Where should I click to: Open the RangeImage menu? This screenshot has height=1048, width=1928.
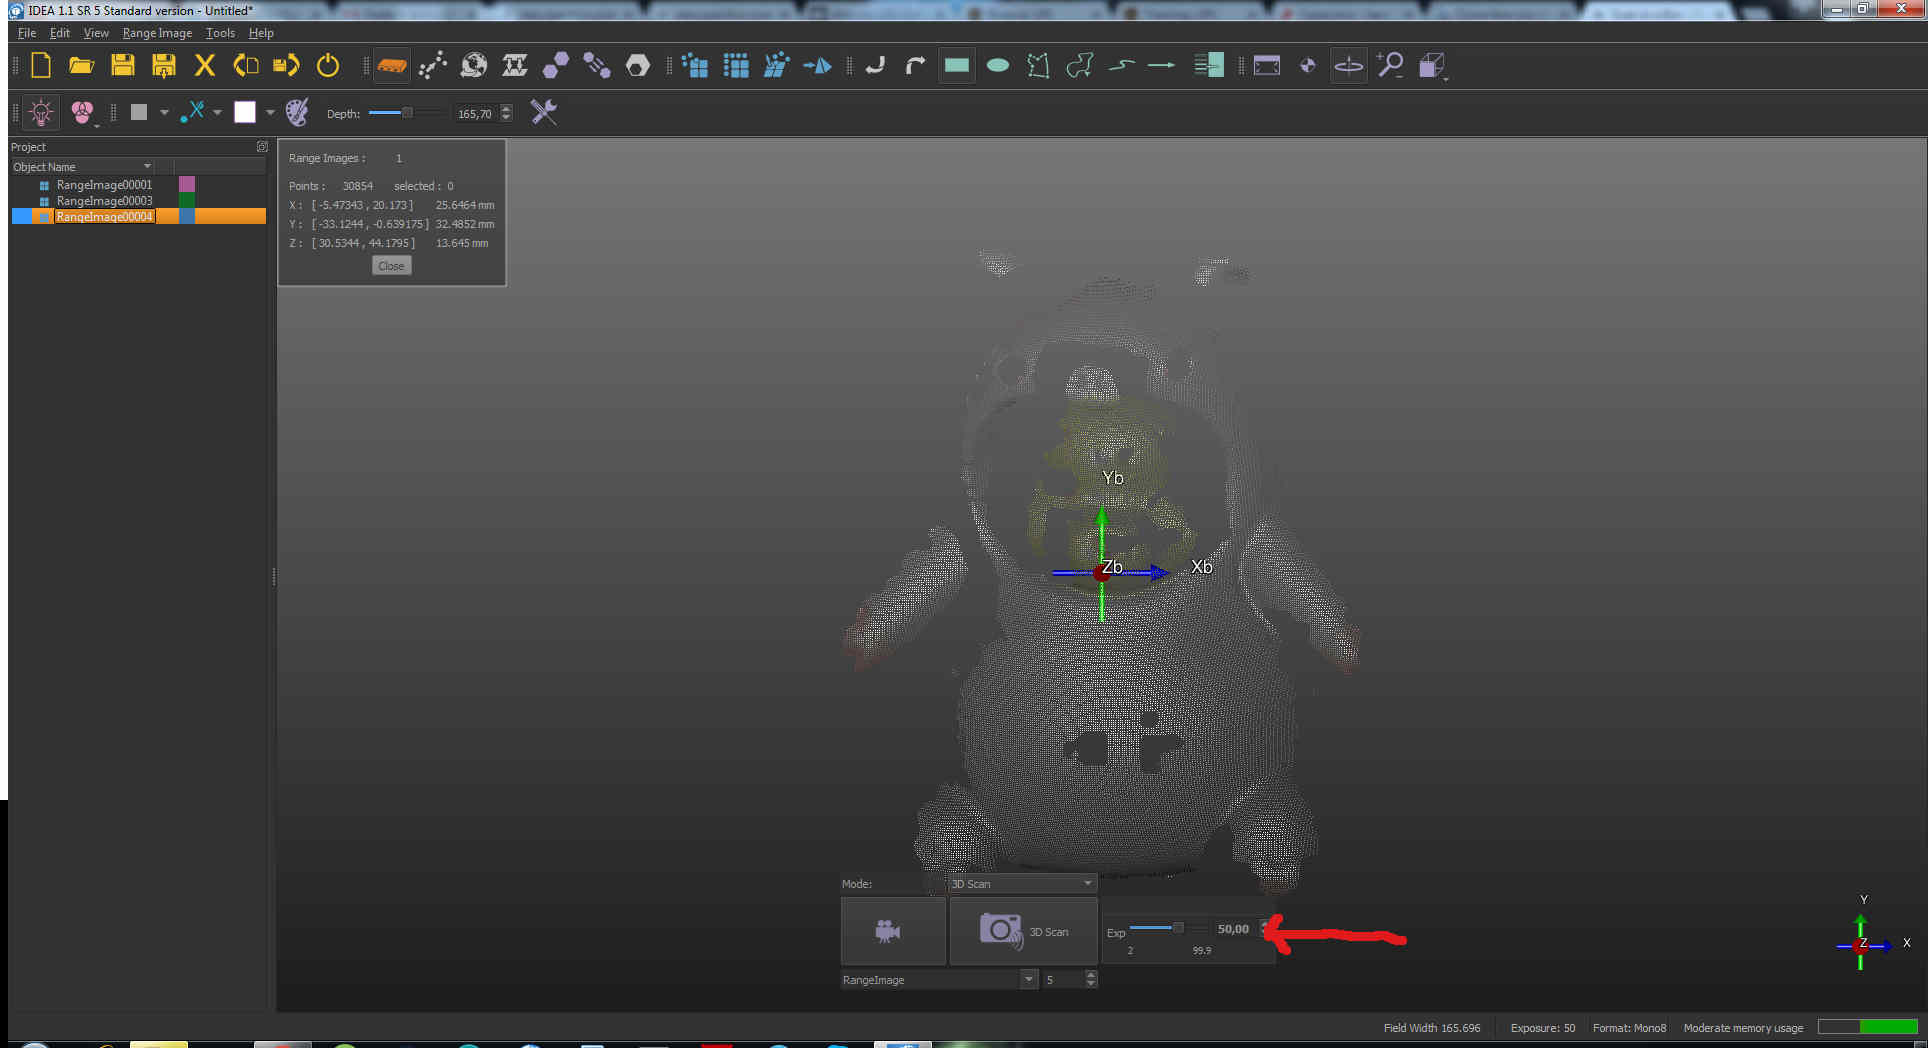[x=157, y=33]
